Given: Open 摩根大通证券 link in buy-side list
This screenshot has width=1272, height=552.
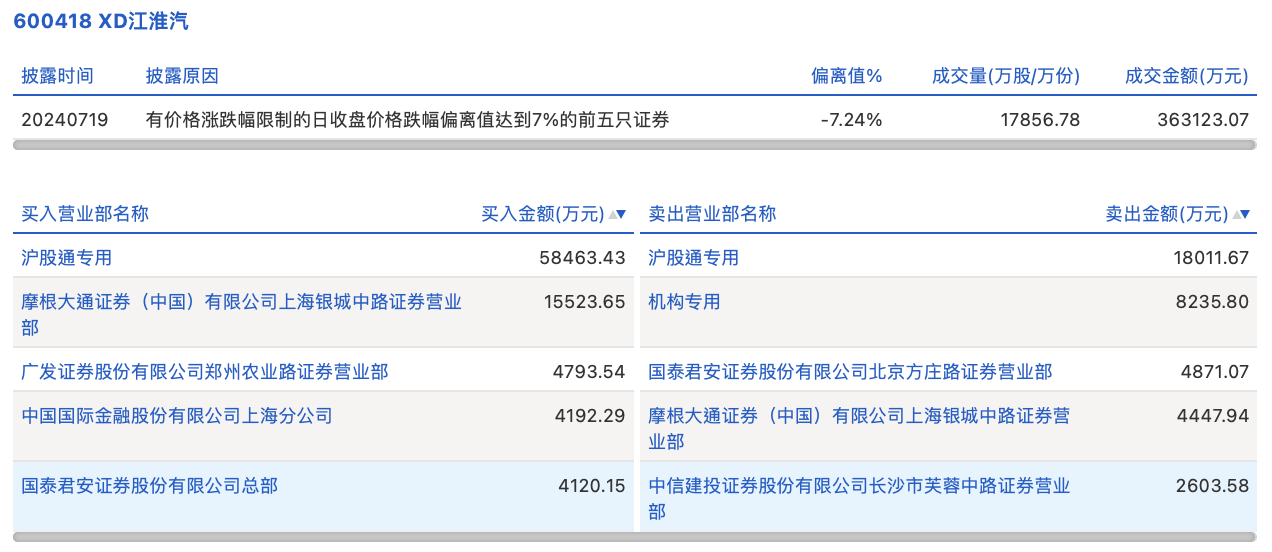Looking at the screenshot, I should pyautogui.click(x=241, y=302).
